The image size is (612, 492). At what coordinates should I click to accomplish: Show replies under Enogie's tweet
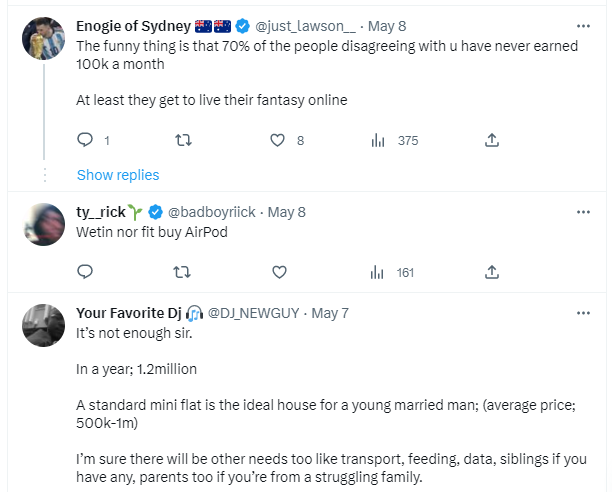point(118,175)
